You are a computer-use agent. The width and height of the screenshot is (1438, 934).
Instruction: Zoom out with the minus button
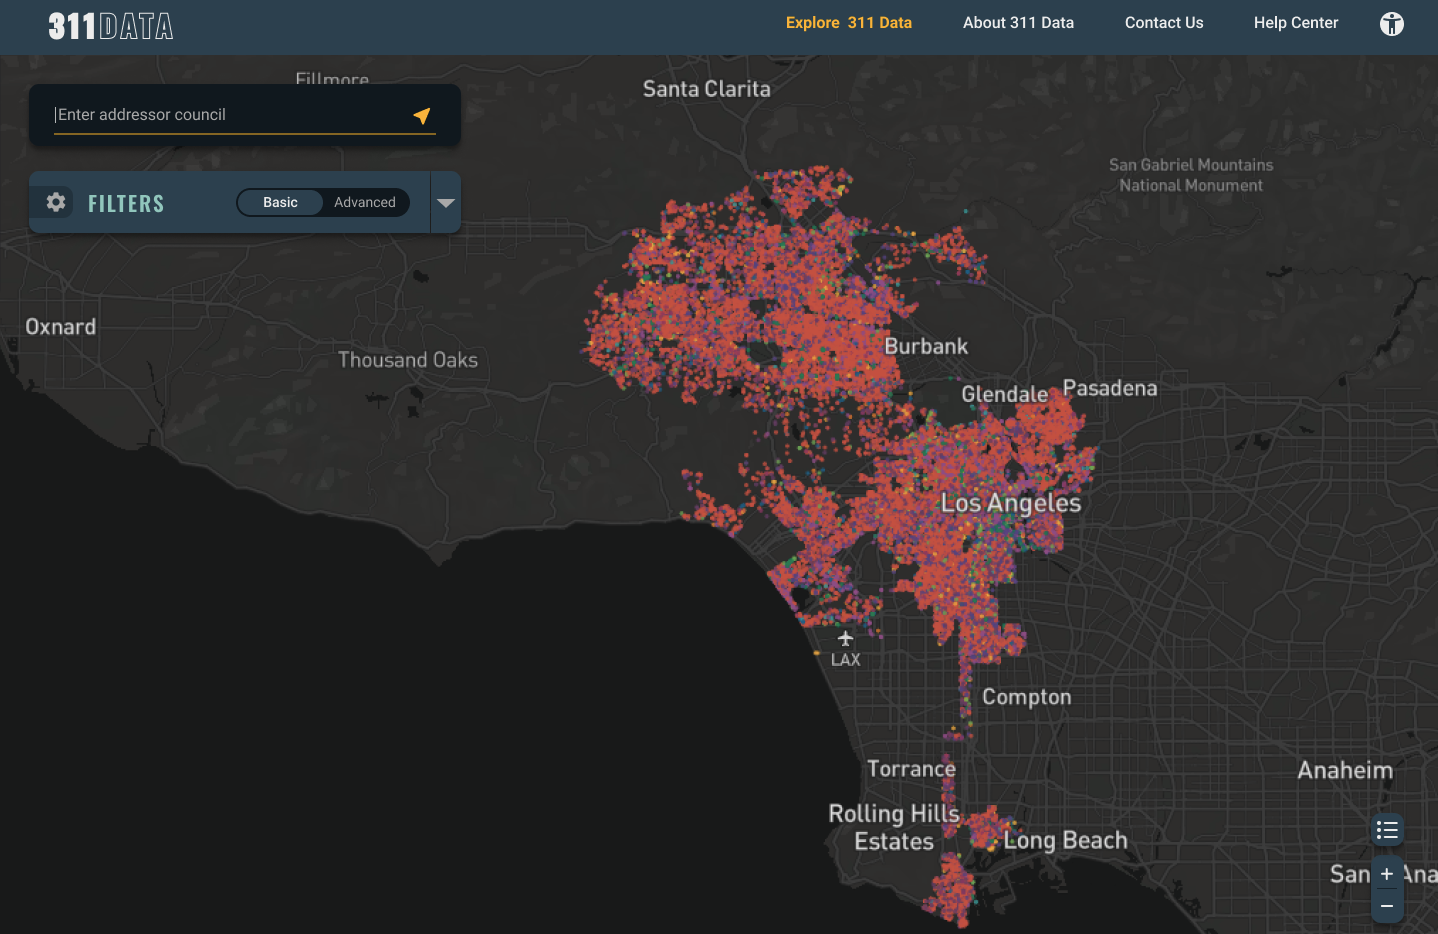[1387, 906]
